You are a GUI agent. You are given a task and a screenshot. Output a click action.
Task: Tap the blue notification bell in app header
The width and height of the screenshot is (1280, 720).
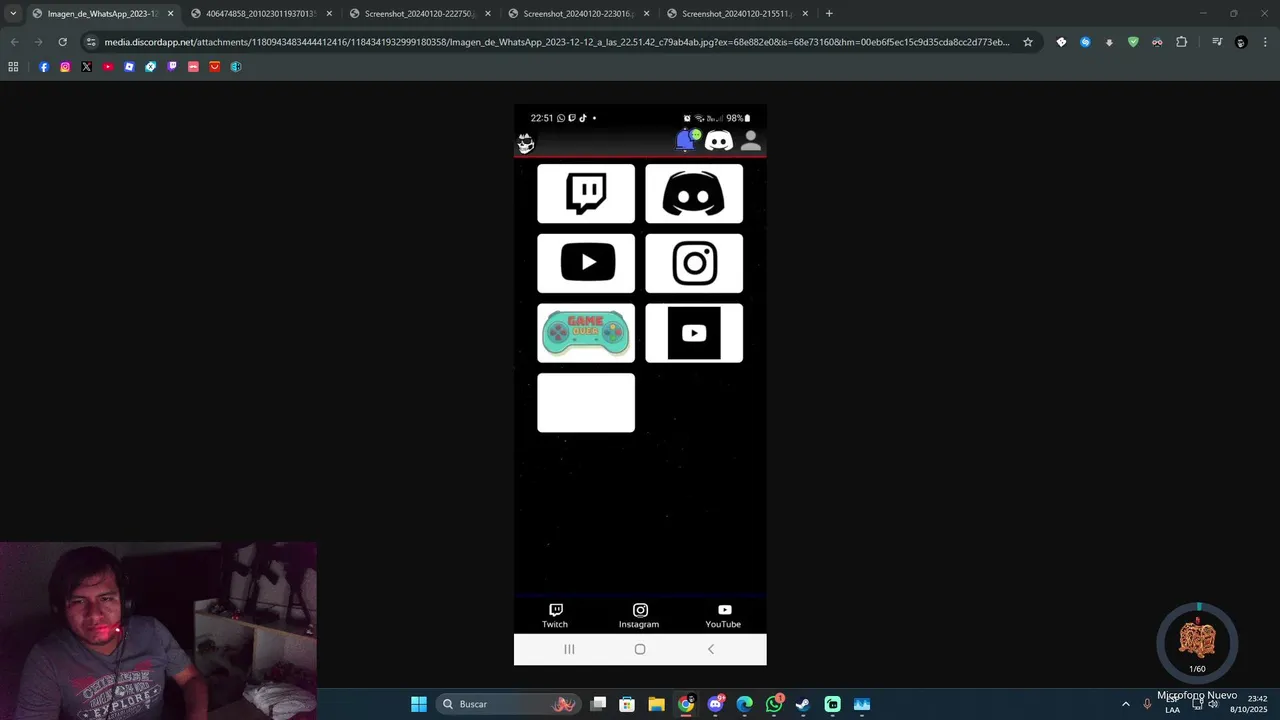687,140
